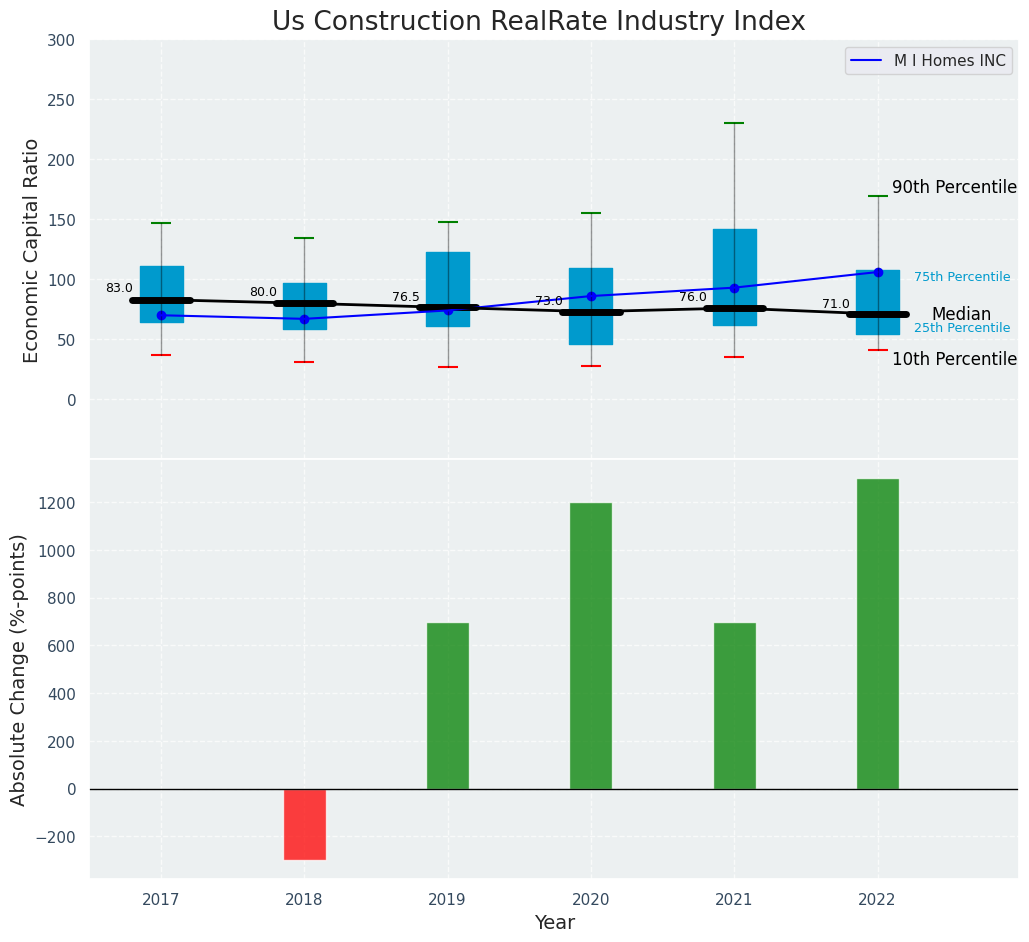Click the chart title text
This screenshot has height=942, width=1029.
click(x=538, y=22)
